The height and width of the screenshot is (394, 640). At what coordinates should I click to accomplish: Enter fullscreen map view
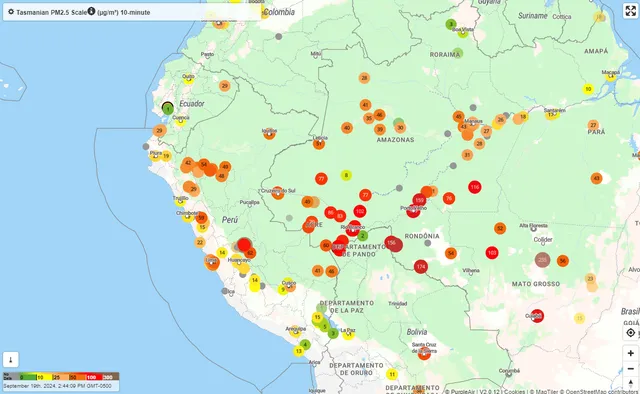631,11
